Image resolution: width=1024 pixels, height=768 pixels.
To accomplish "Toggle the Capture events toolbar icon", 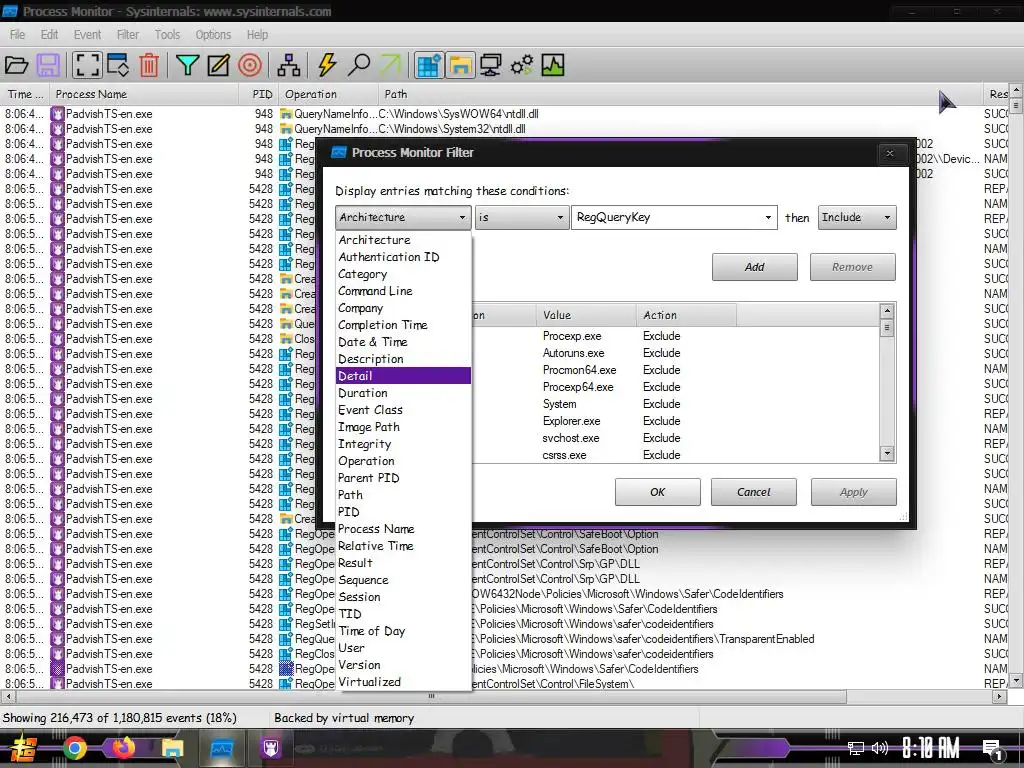I will 87,65.
